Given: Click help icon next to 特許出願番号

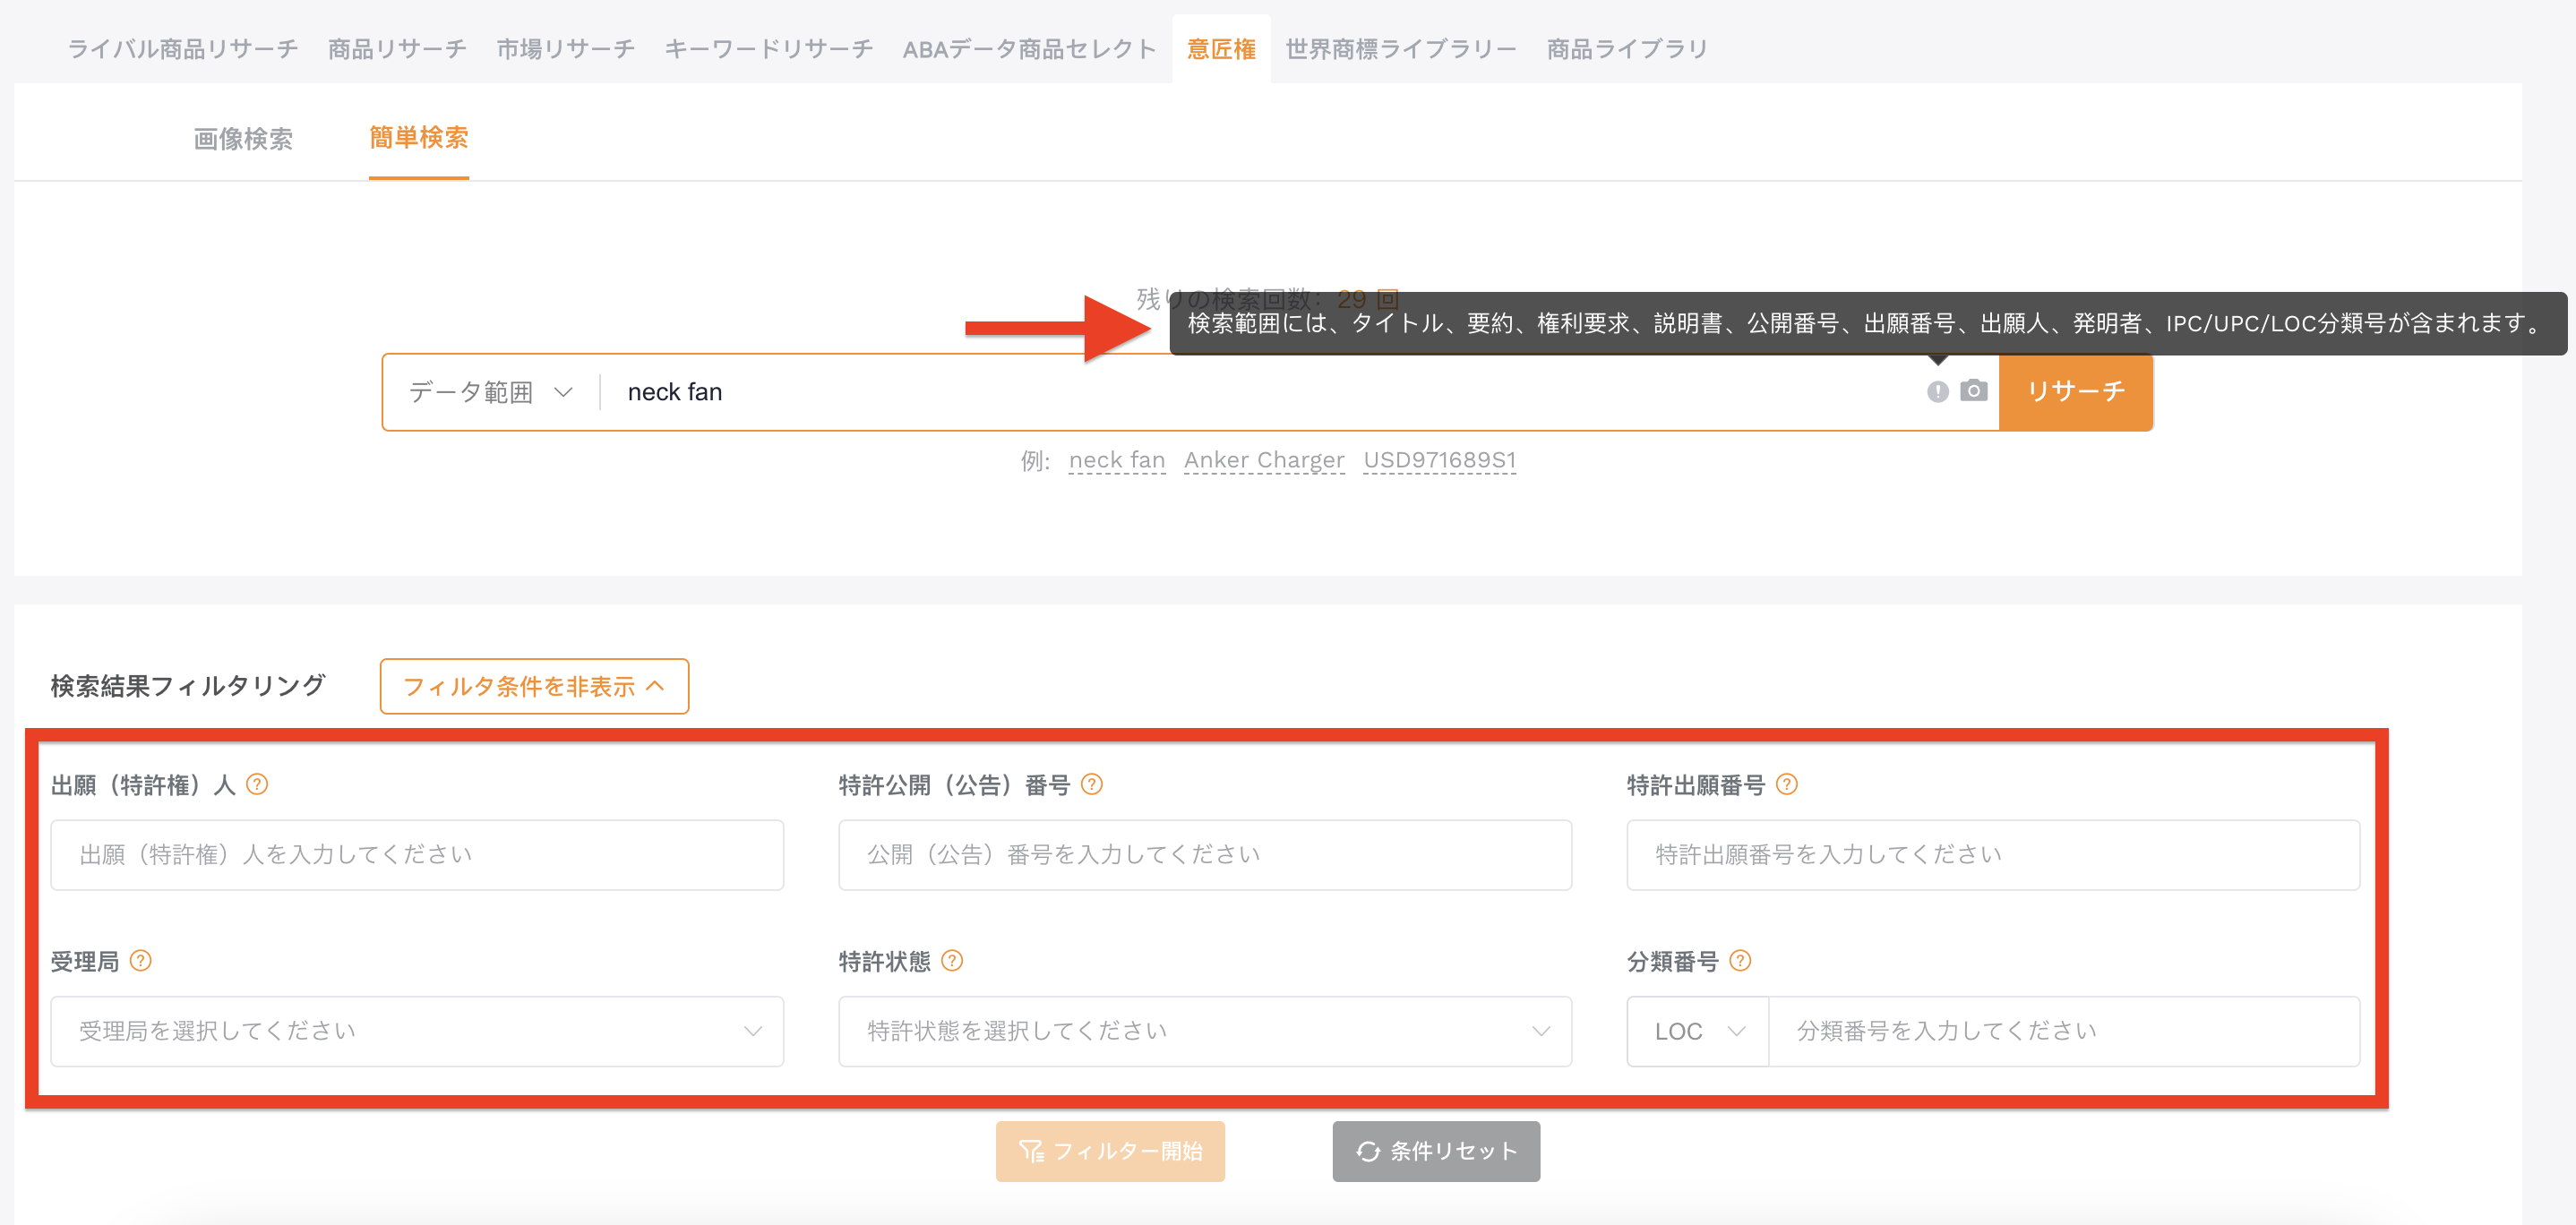Looking at the screenshot, I should [1787, 785].
